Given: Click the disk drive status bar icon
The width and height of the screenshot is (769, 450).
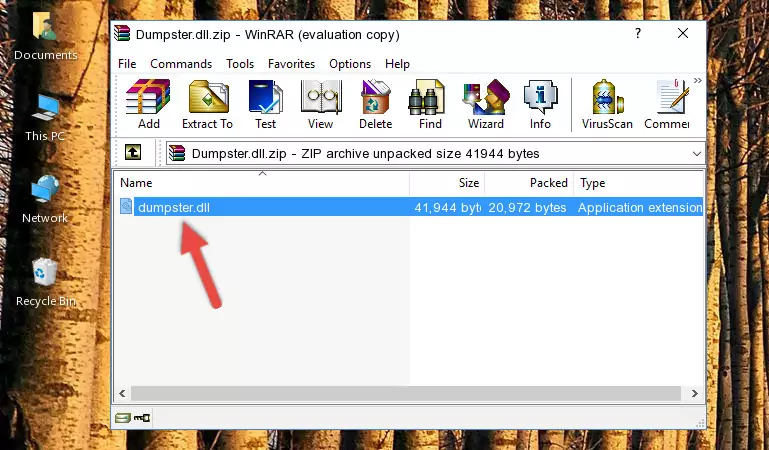Looking at the screenshot, I should [x=123, y=418].
